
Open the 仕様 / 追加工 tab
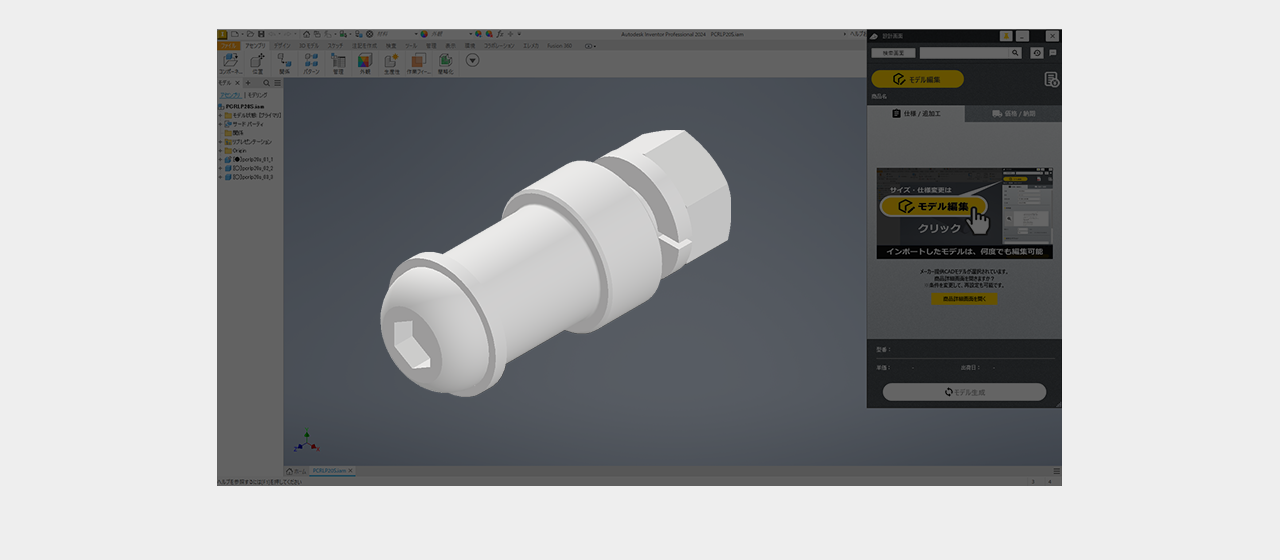click(x=916, y=114)
